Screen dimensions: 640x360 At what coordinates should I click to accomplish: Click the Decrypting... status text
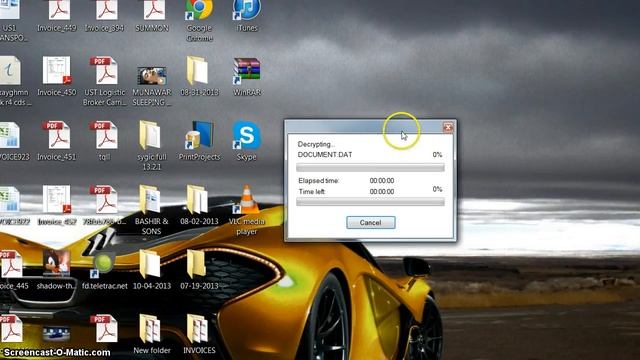(316, 144)
